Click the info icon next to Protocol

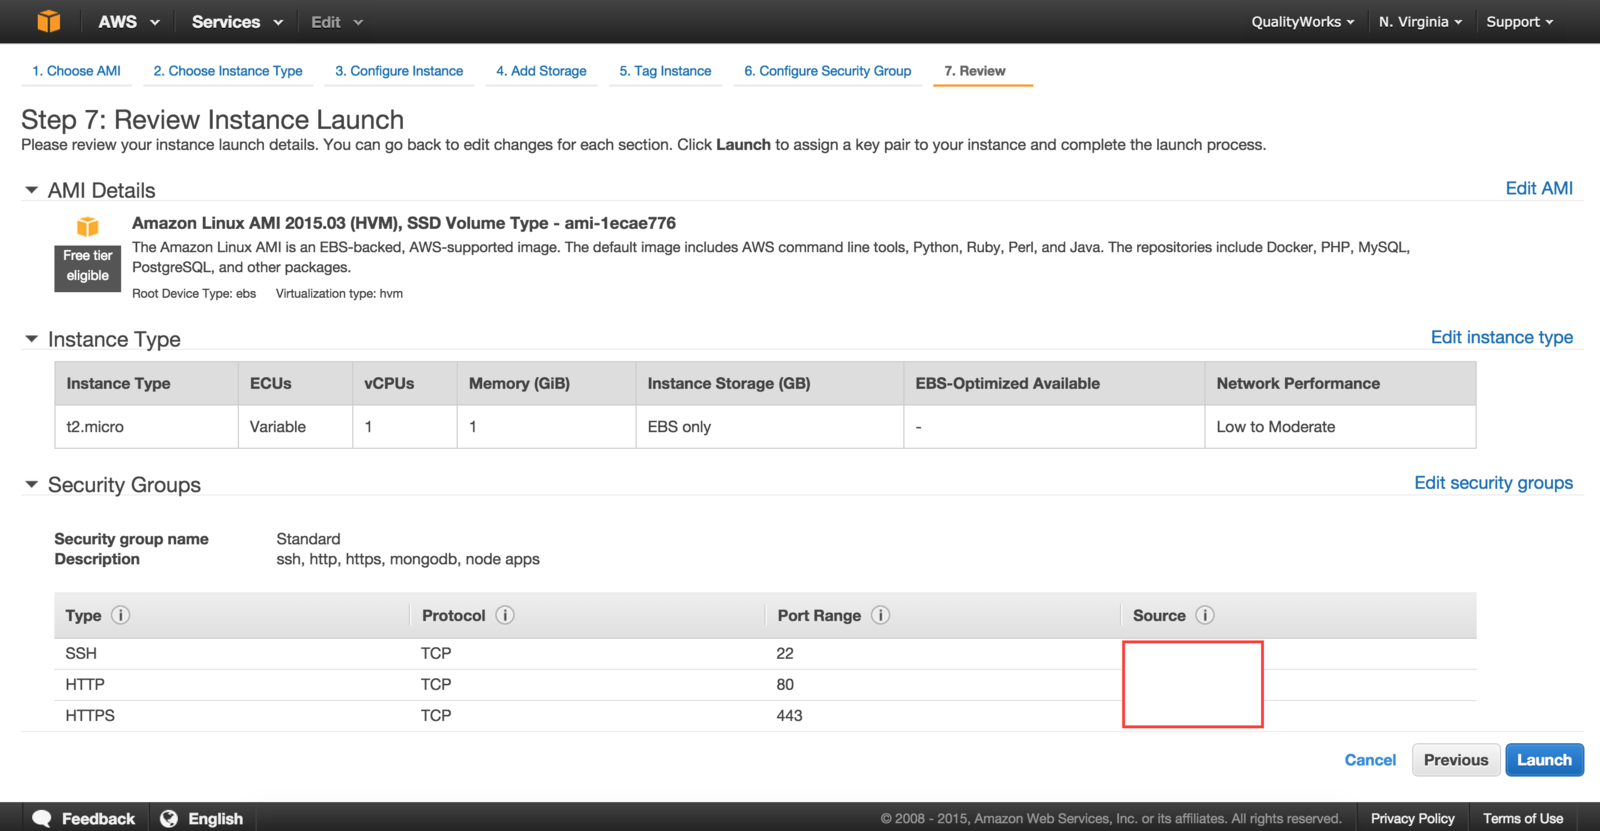click(x=505, y=615)
